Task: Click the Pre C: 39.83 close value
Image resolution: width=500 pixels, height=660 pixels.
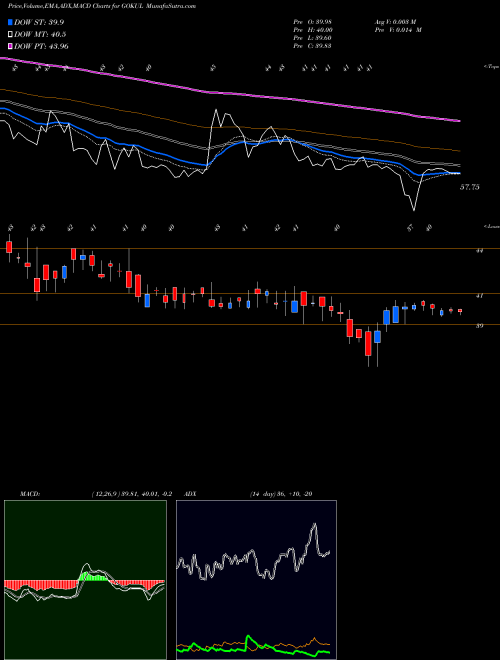Action: pyautogui.click(x=312, y=46)
